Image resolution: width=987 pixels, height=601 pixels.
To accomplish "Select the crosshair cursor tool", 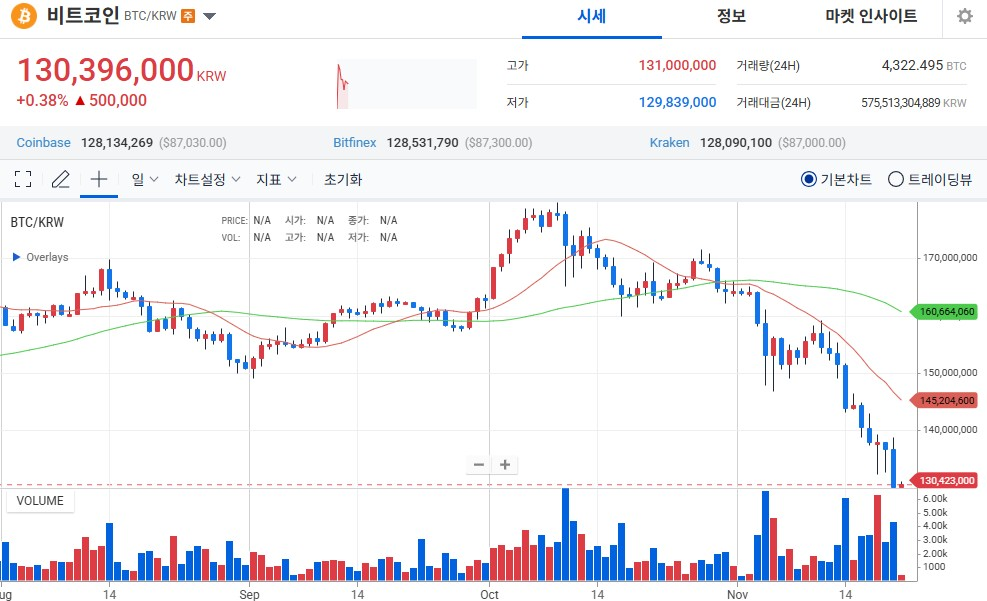I will tap(98, 180).
